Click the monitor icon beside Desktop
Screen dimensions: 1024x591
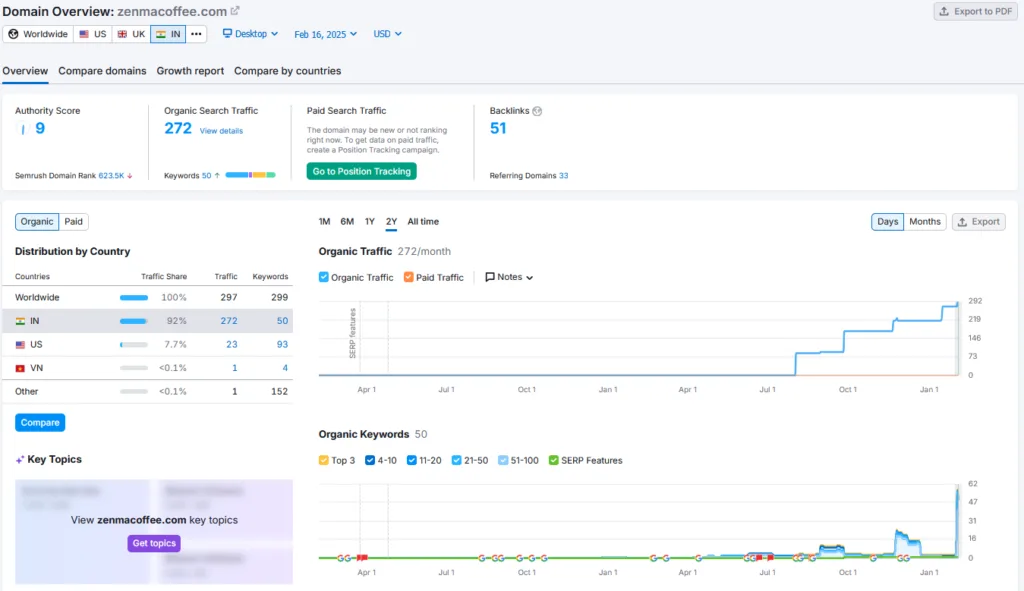tap(227, 33)
